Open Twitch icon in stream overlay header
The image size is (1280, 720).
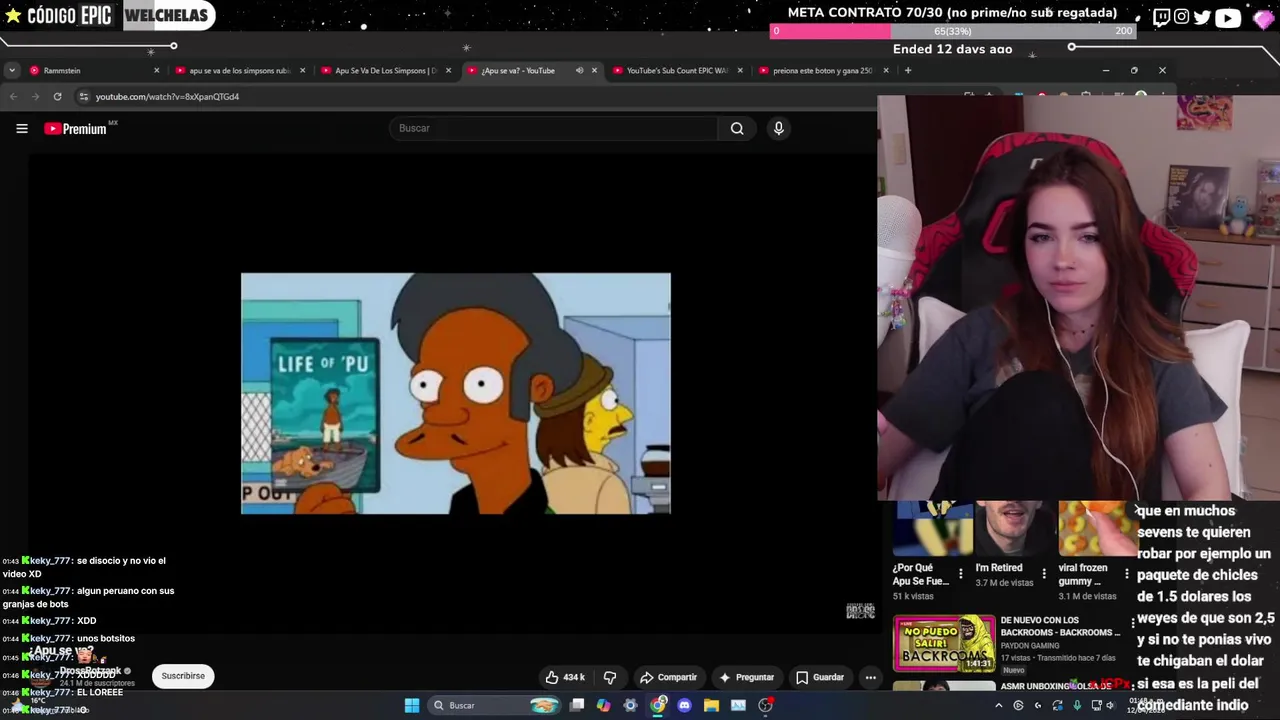pyautogui.click(x=1161, y=16)
